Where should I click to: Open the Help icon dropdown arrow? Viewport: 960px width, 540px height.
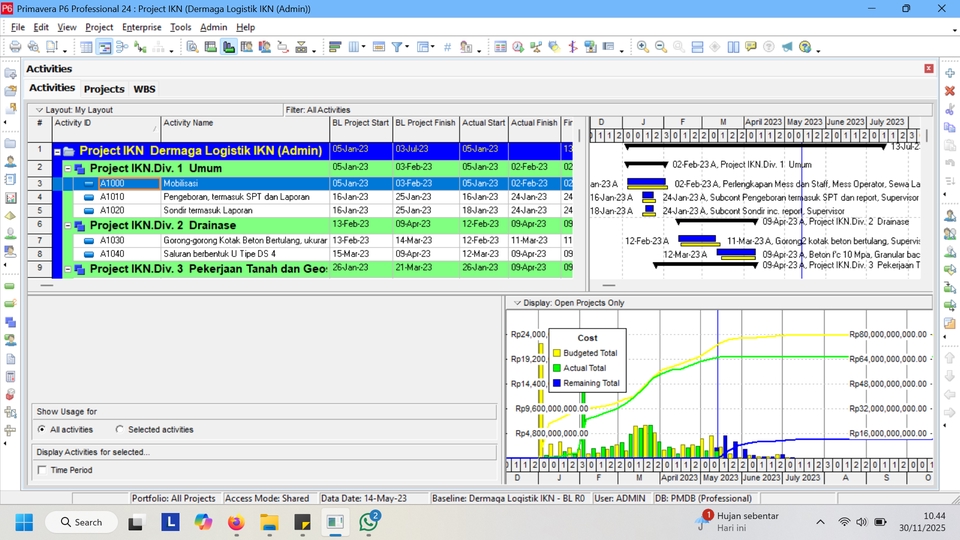[x=818, y=49]
